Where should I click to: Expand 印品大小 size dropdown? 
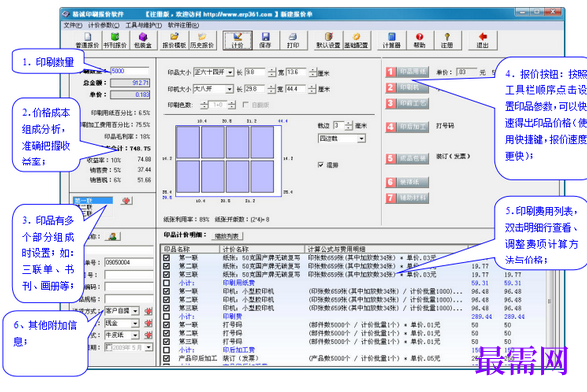tap(230, 72)
